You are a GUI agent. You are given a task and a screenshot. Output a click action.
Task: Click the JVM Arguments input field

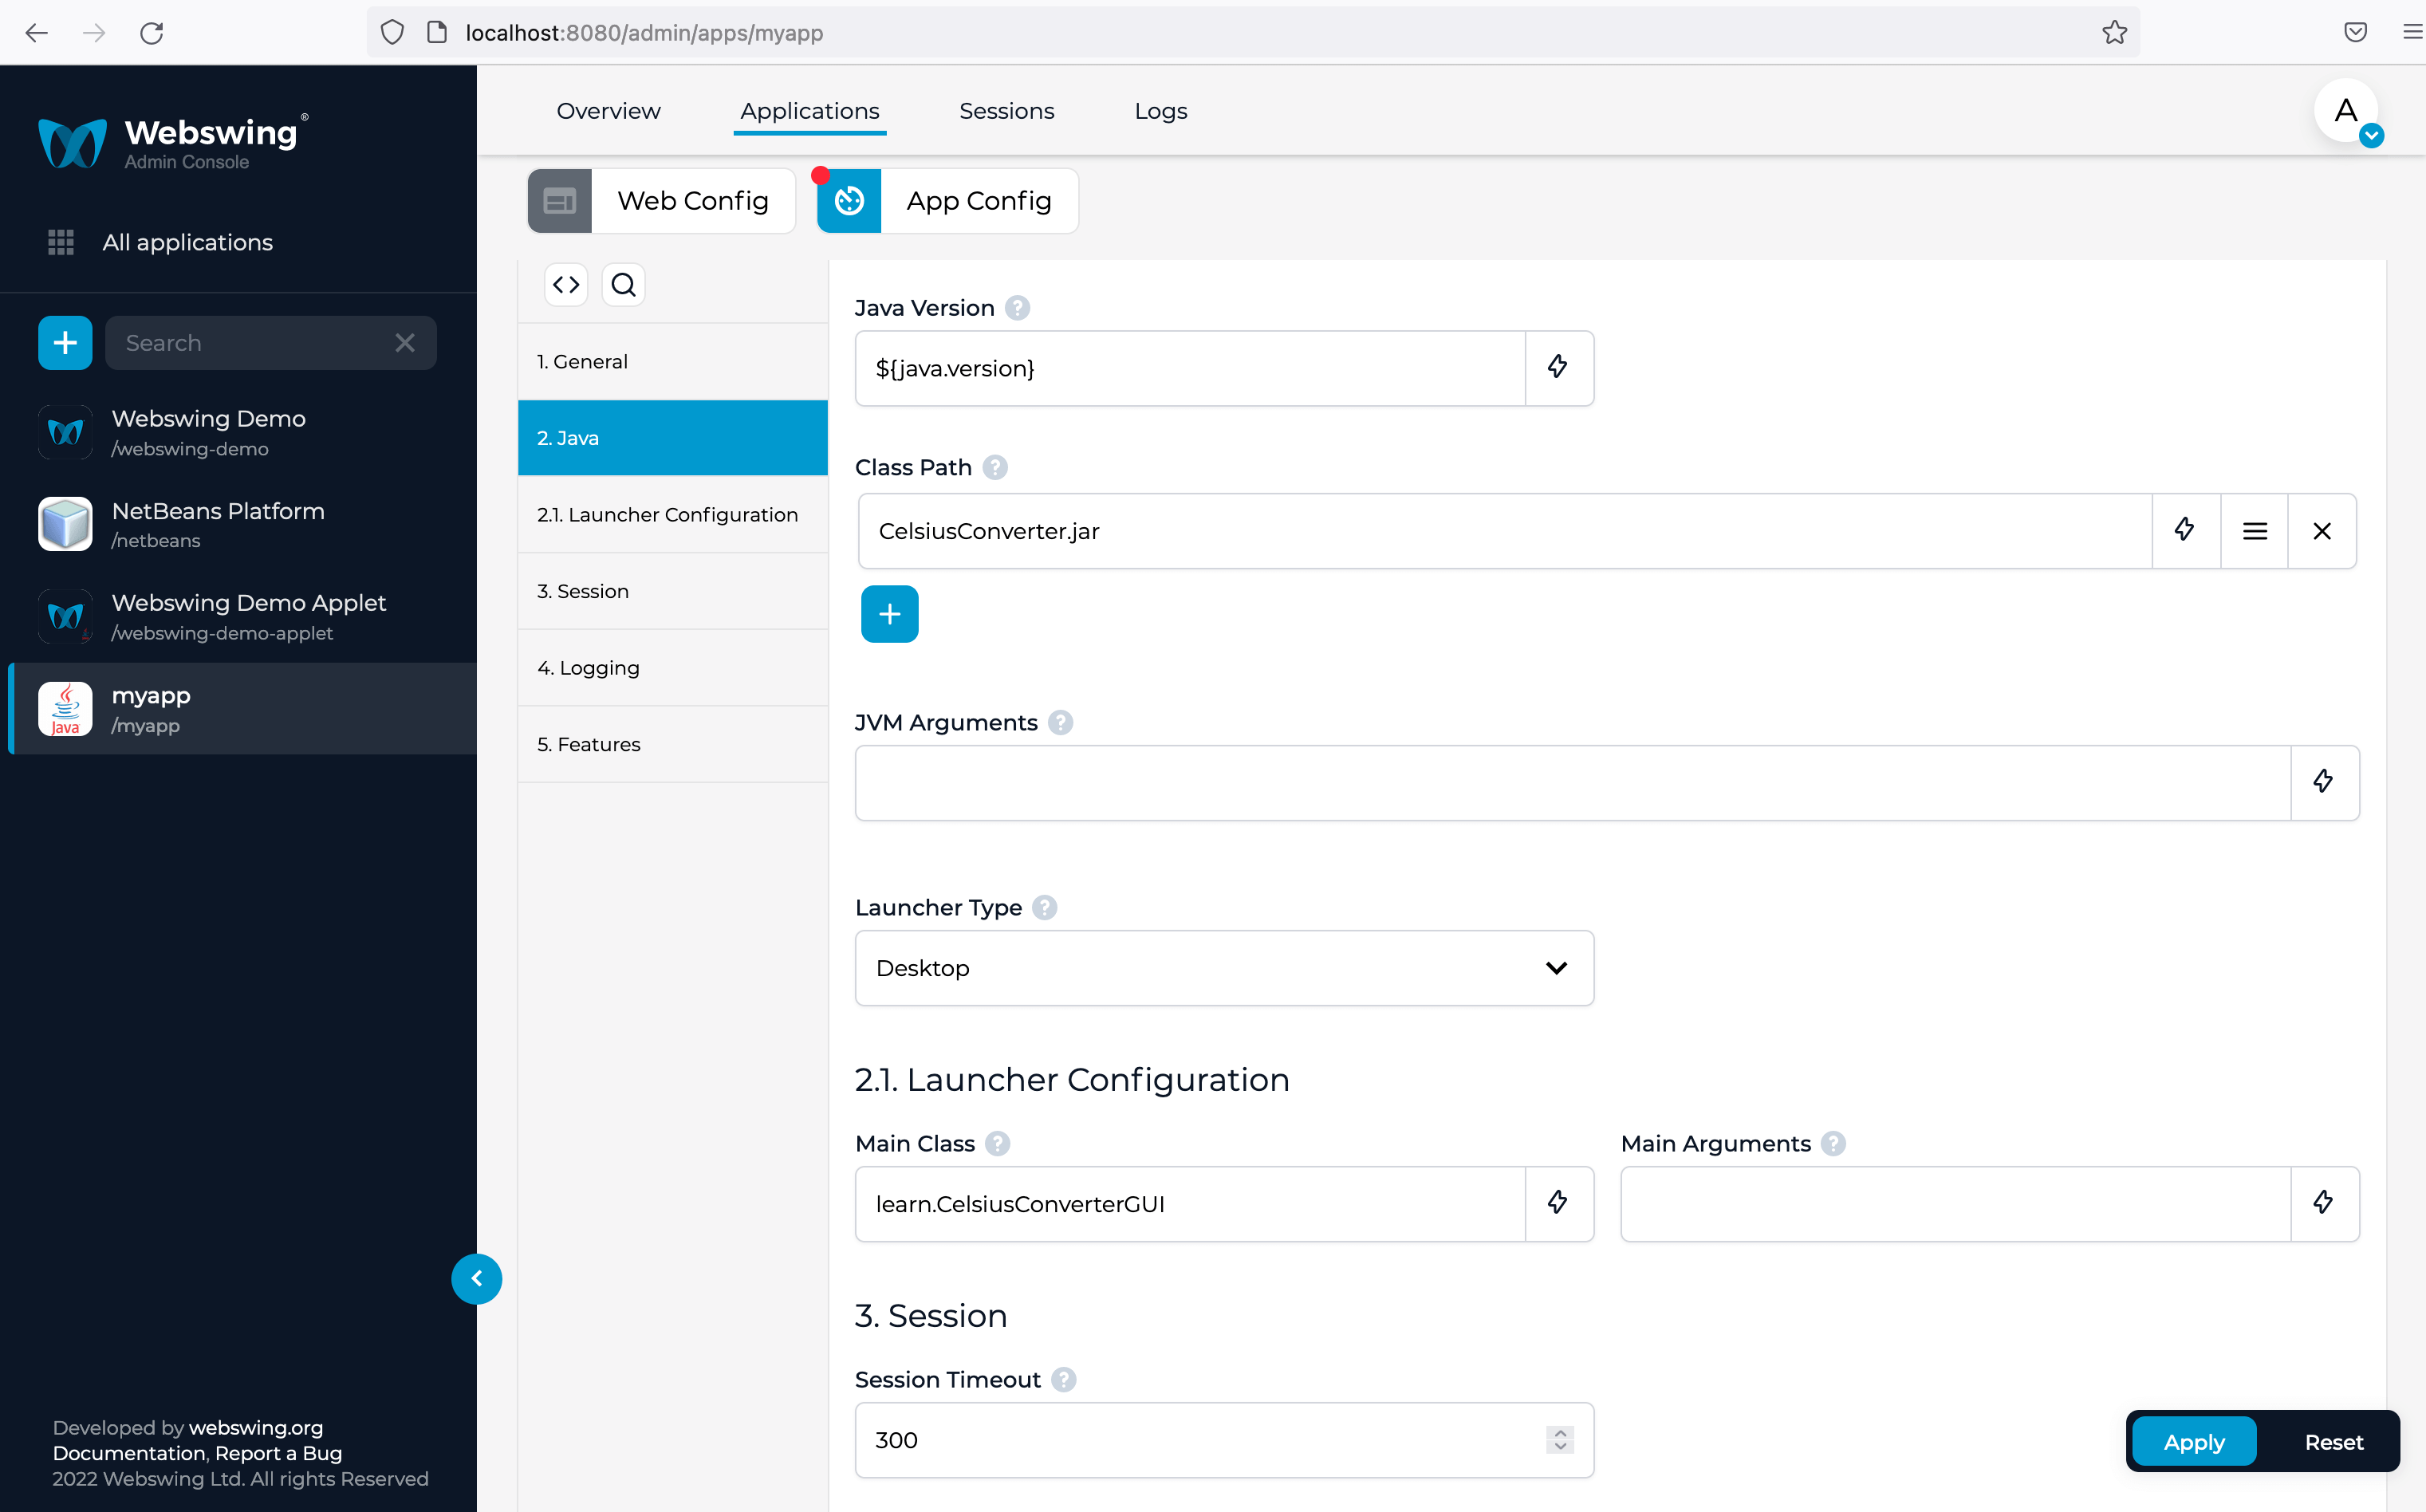tap(1573, 783)
